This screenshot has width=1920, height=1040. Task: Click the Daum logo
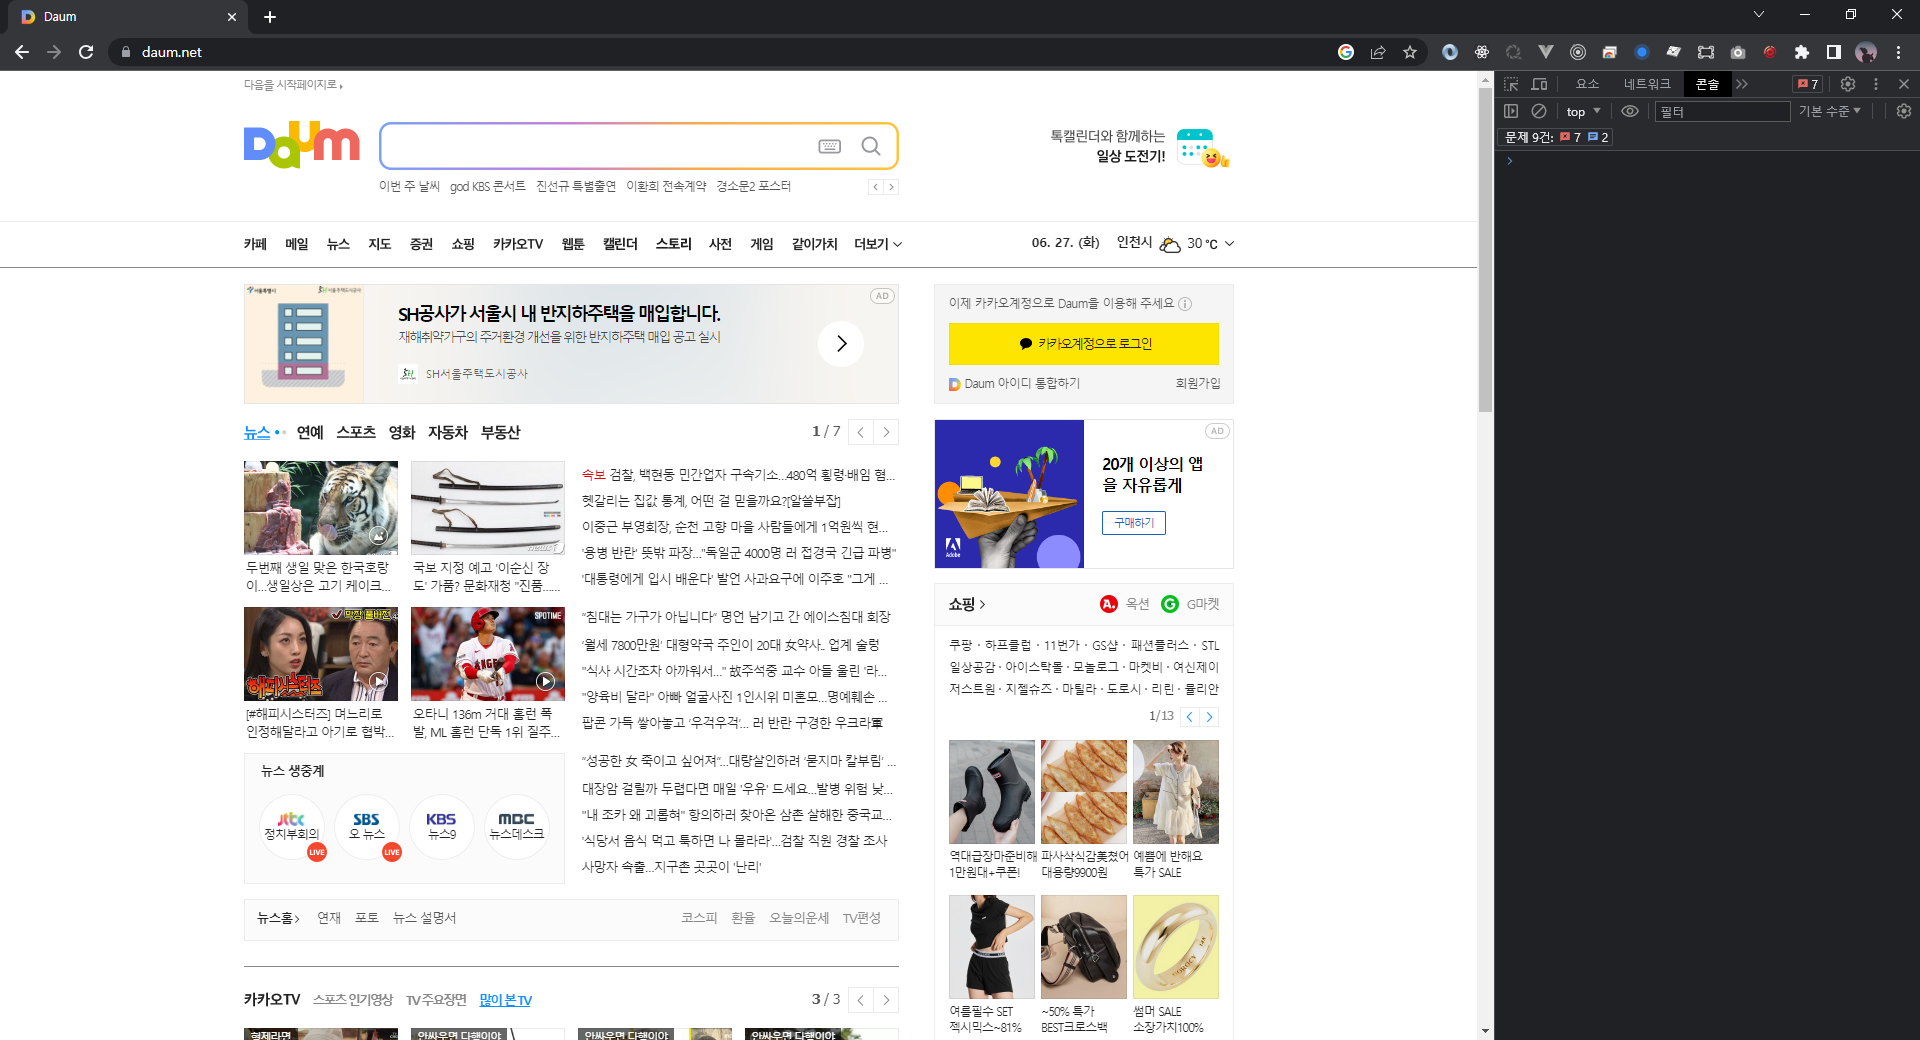click(301, 145)
